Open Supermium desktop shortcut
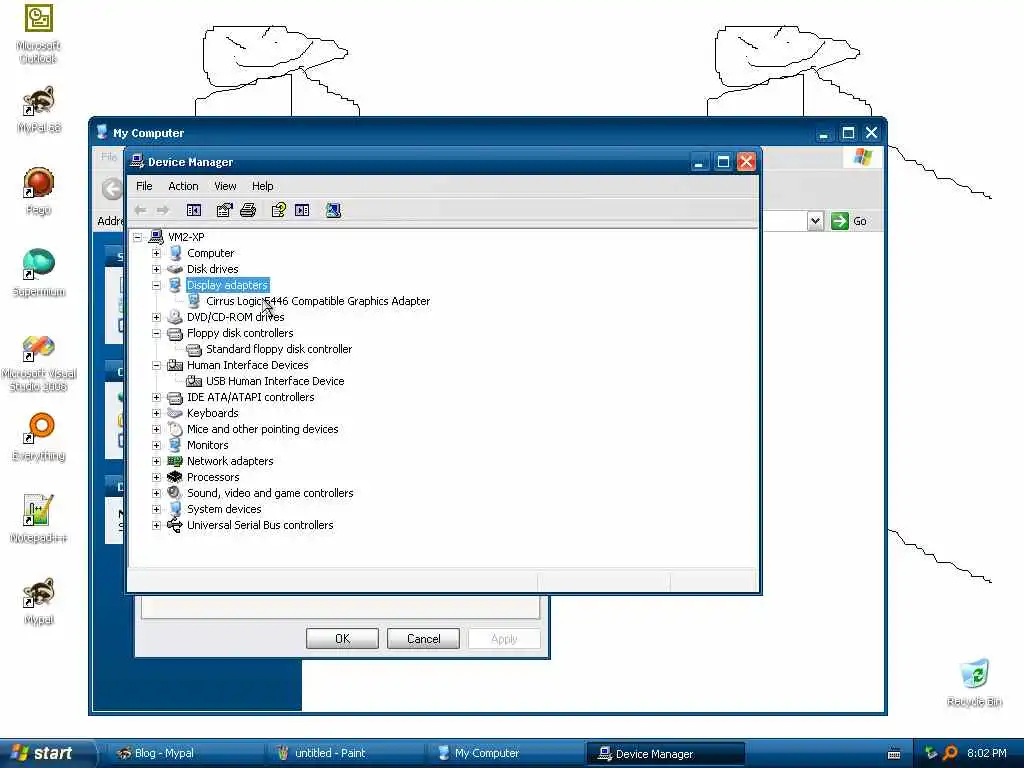Viewport: 1024px width, 768px height. tap(39, 273)
